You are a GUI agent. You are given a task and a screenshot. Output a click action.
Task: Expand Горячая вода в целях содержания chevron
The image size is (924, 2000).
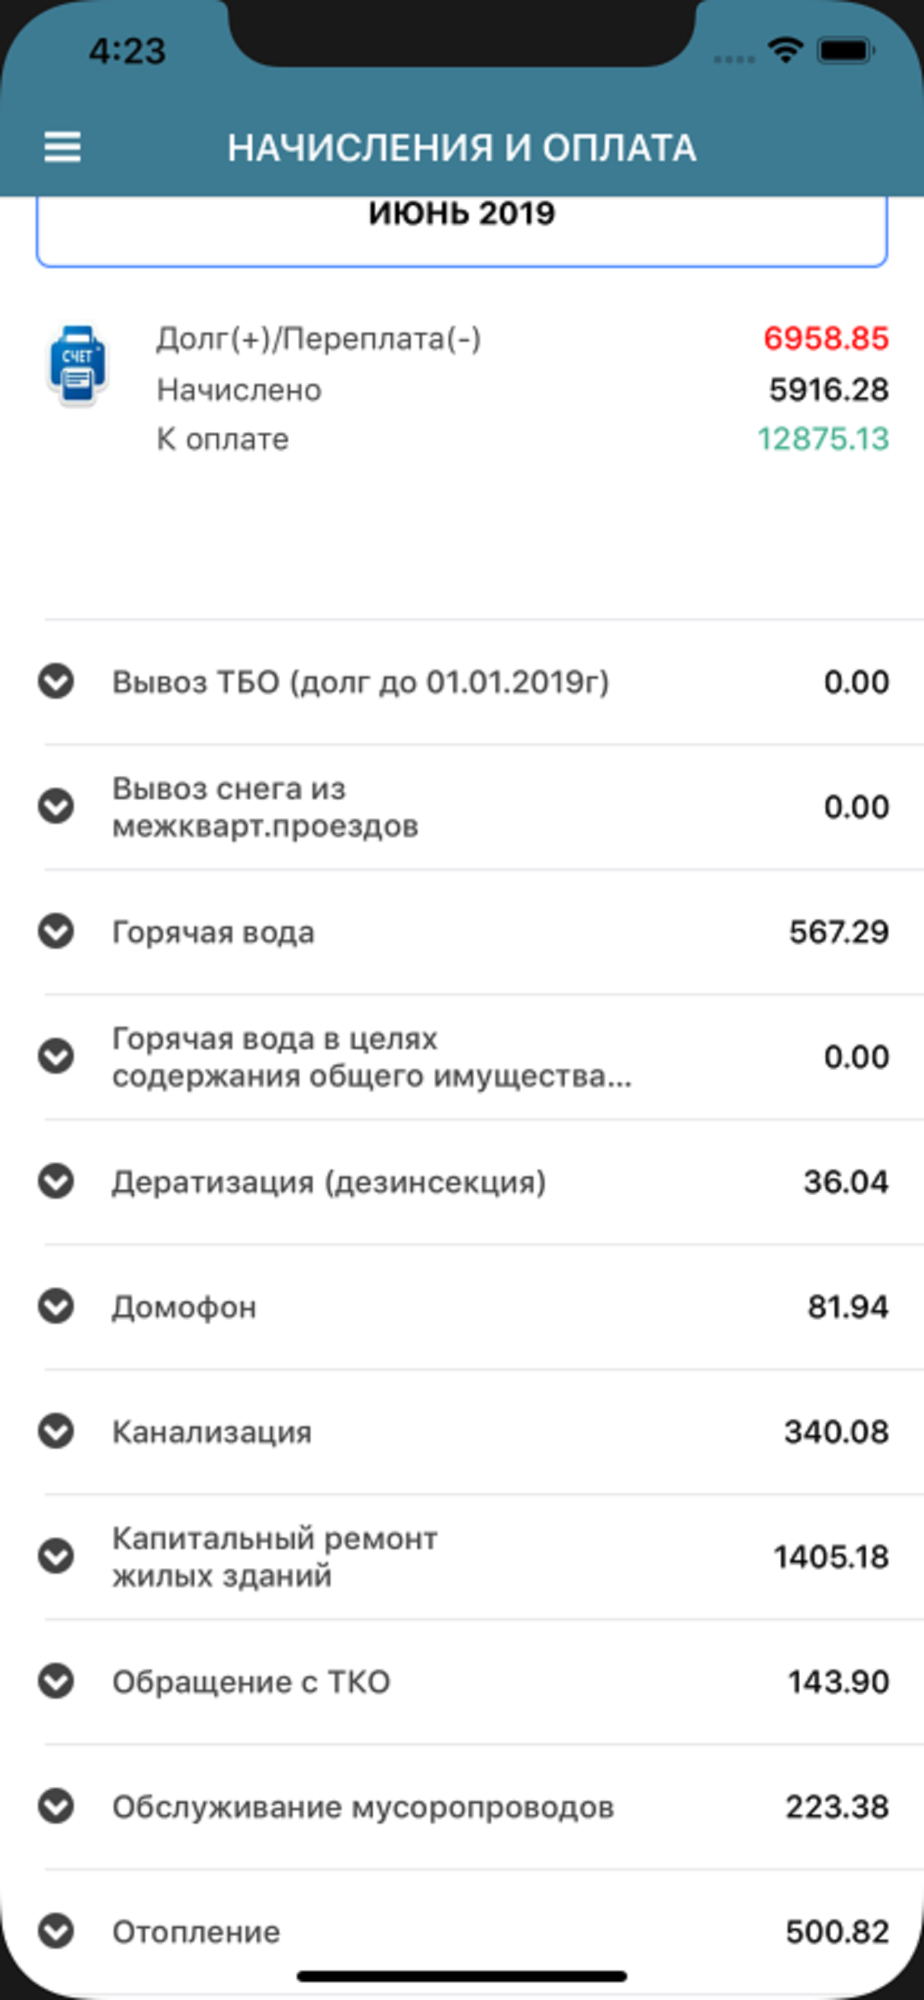[56, 1057]
